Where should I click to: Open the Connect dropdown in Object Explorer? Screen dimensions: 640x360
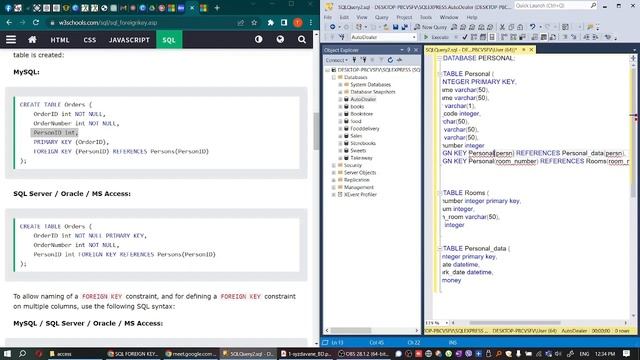coord(337,60)
